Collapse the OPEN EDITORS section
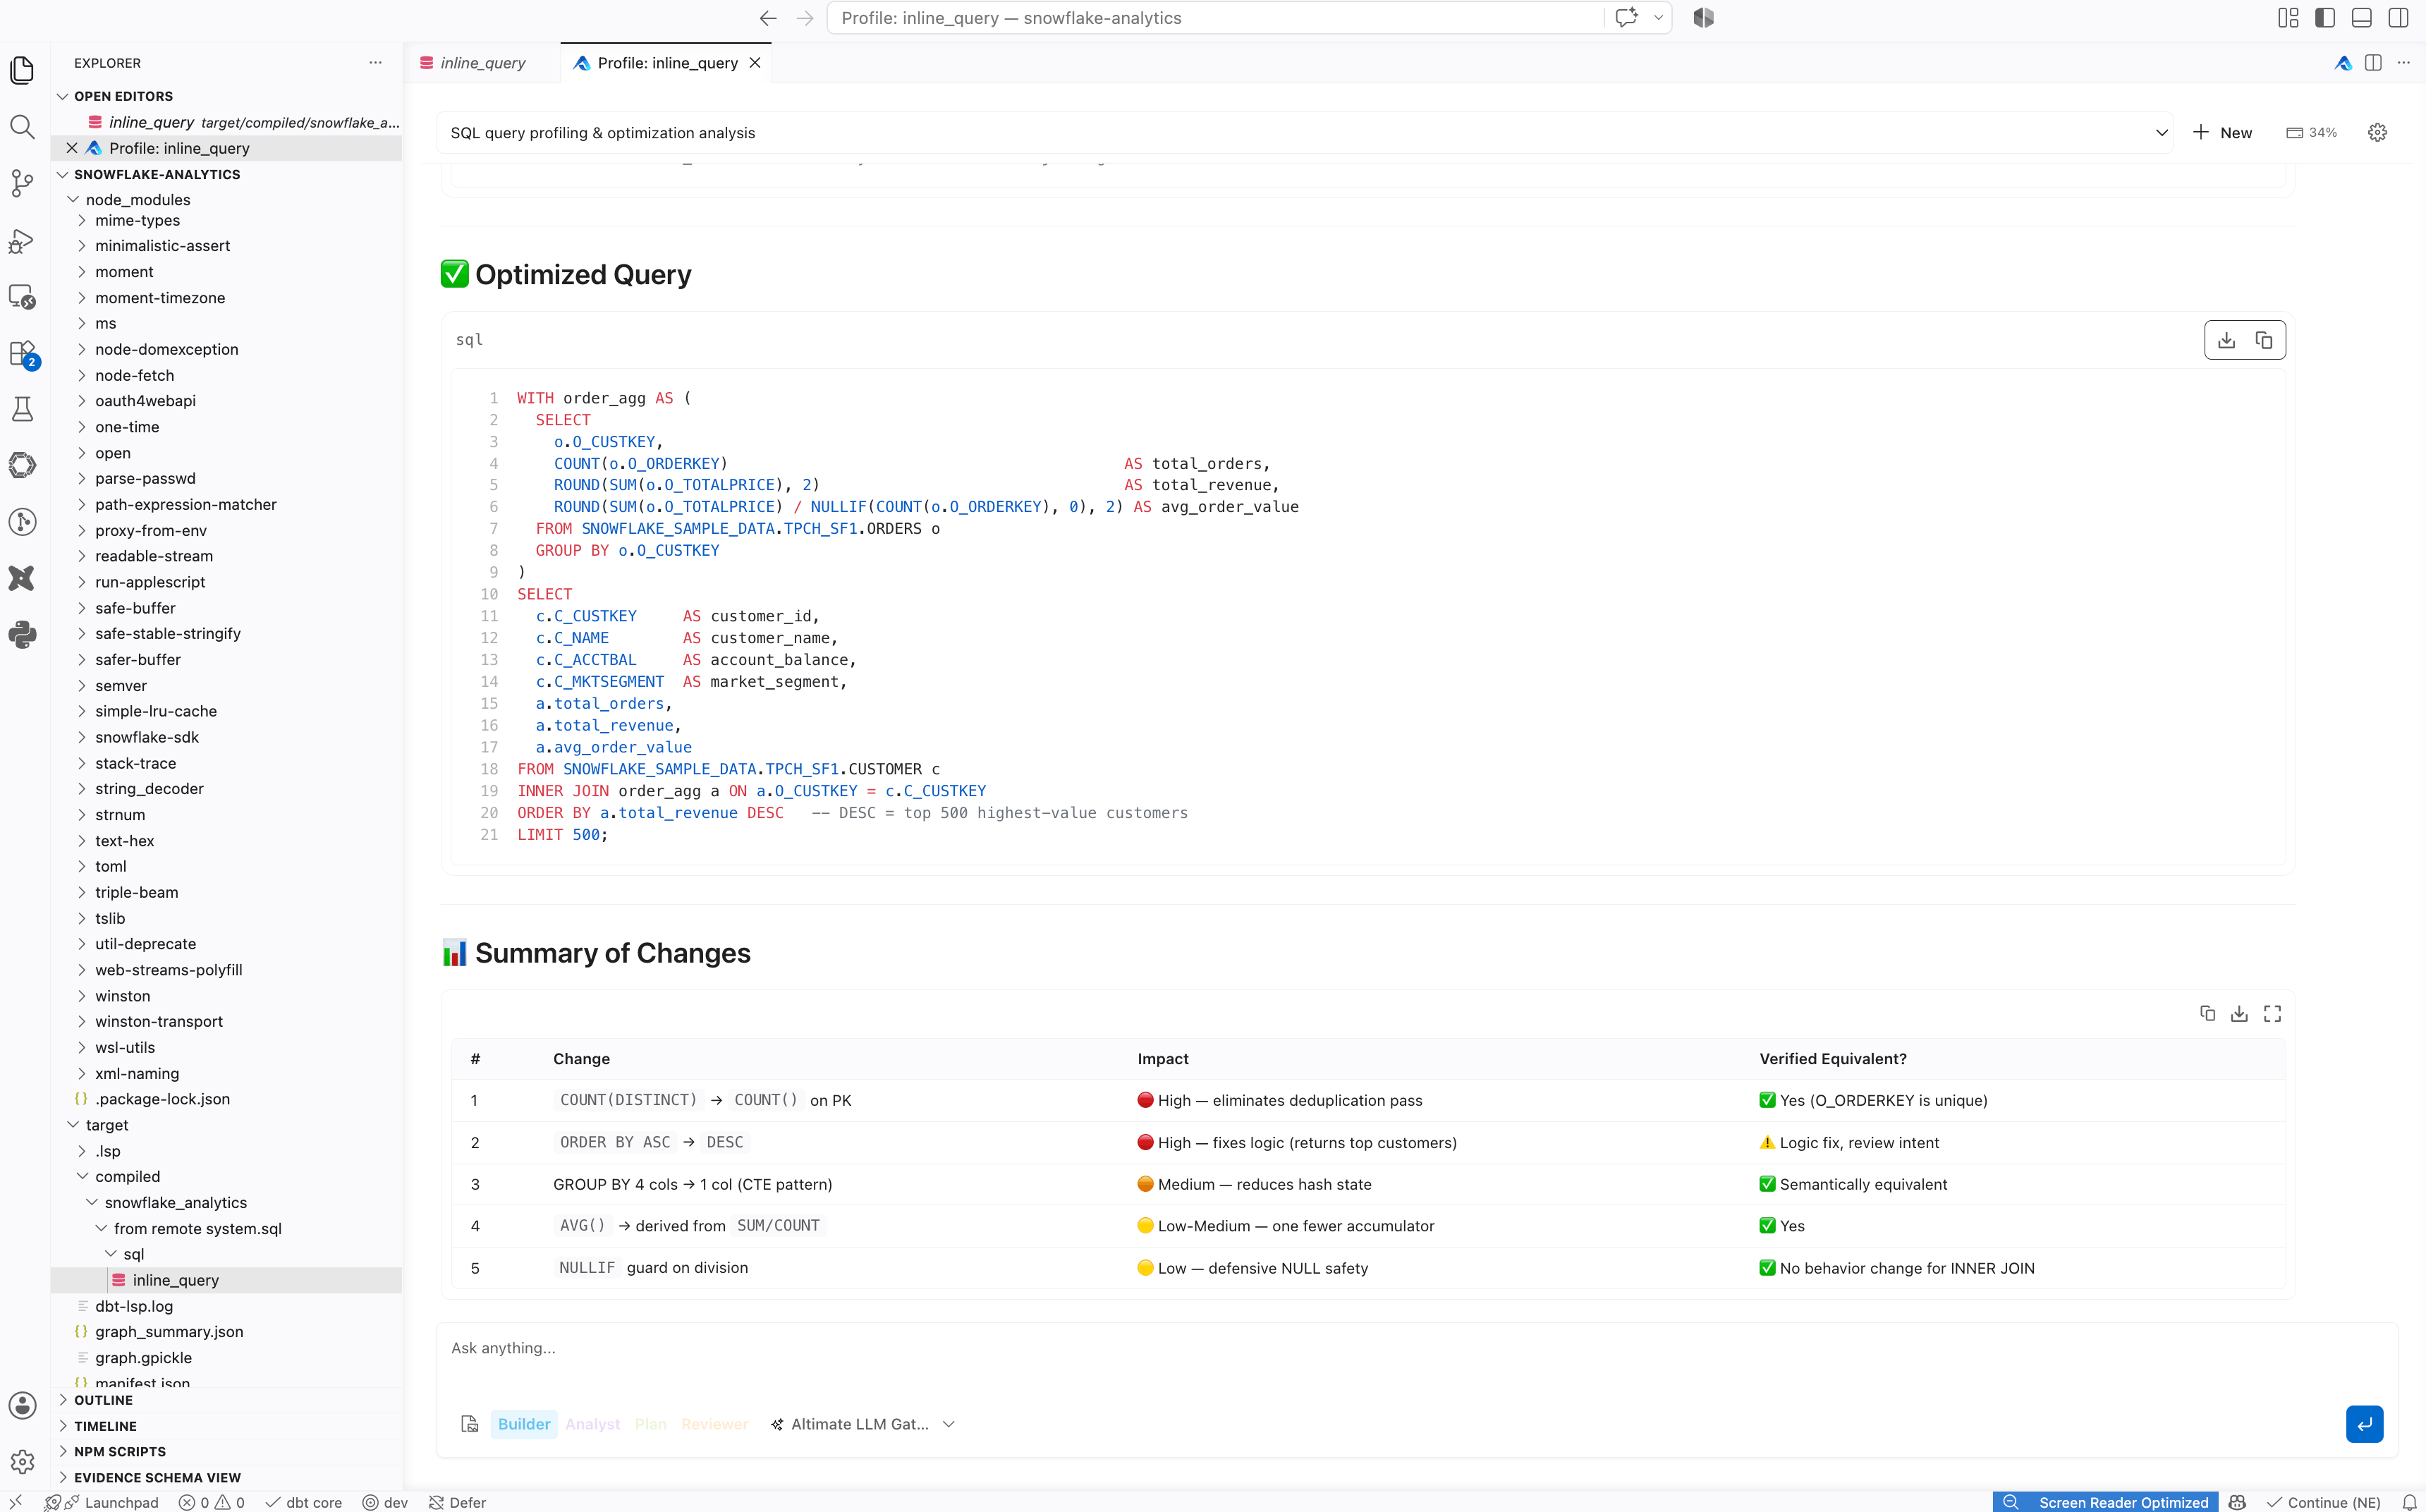This screenshot has width=2426, height=1512. [x=63, y=96]
